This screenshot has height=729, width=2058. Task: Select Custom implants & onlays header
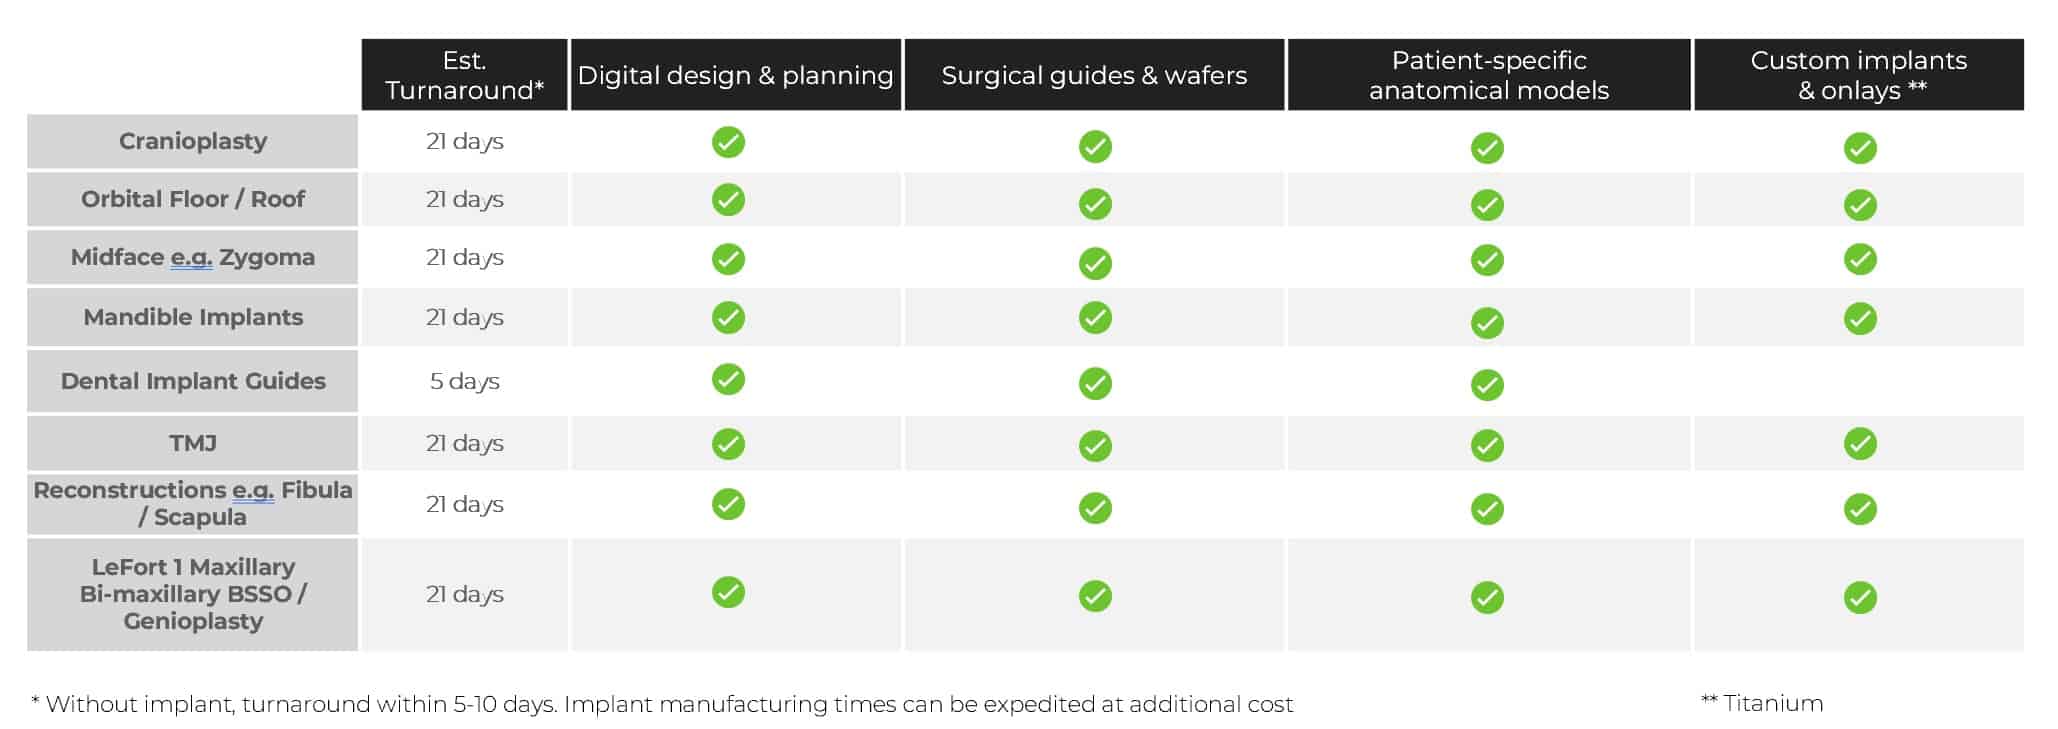coord(1859,75)
